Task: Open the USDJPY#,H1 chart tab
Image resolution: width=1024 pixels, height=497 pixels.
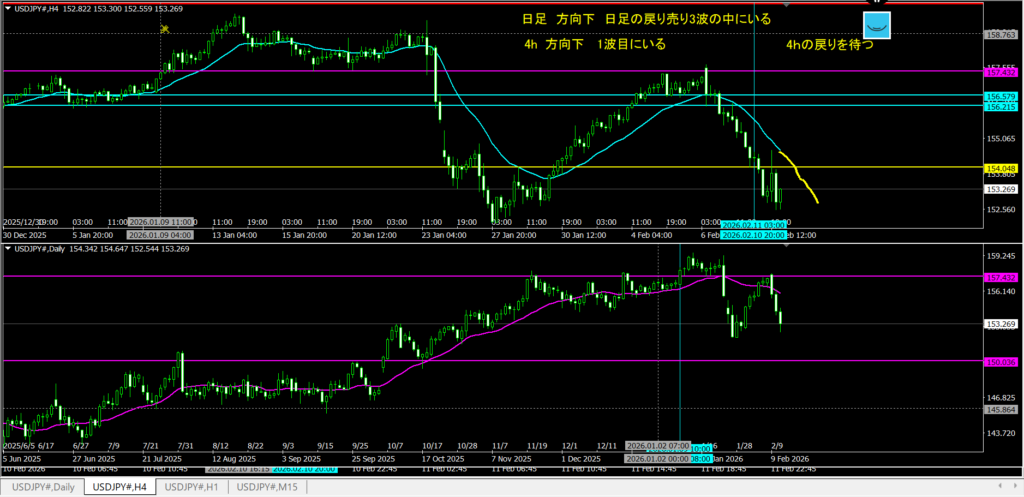Action: [x=192, y=486]
